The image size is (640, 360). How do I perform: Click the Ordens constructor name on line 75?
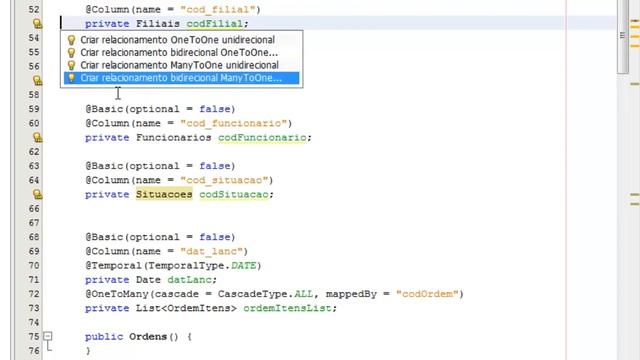click(148, 337)
